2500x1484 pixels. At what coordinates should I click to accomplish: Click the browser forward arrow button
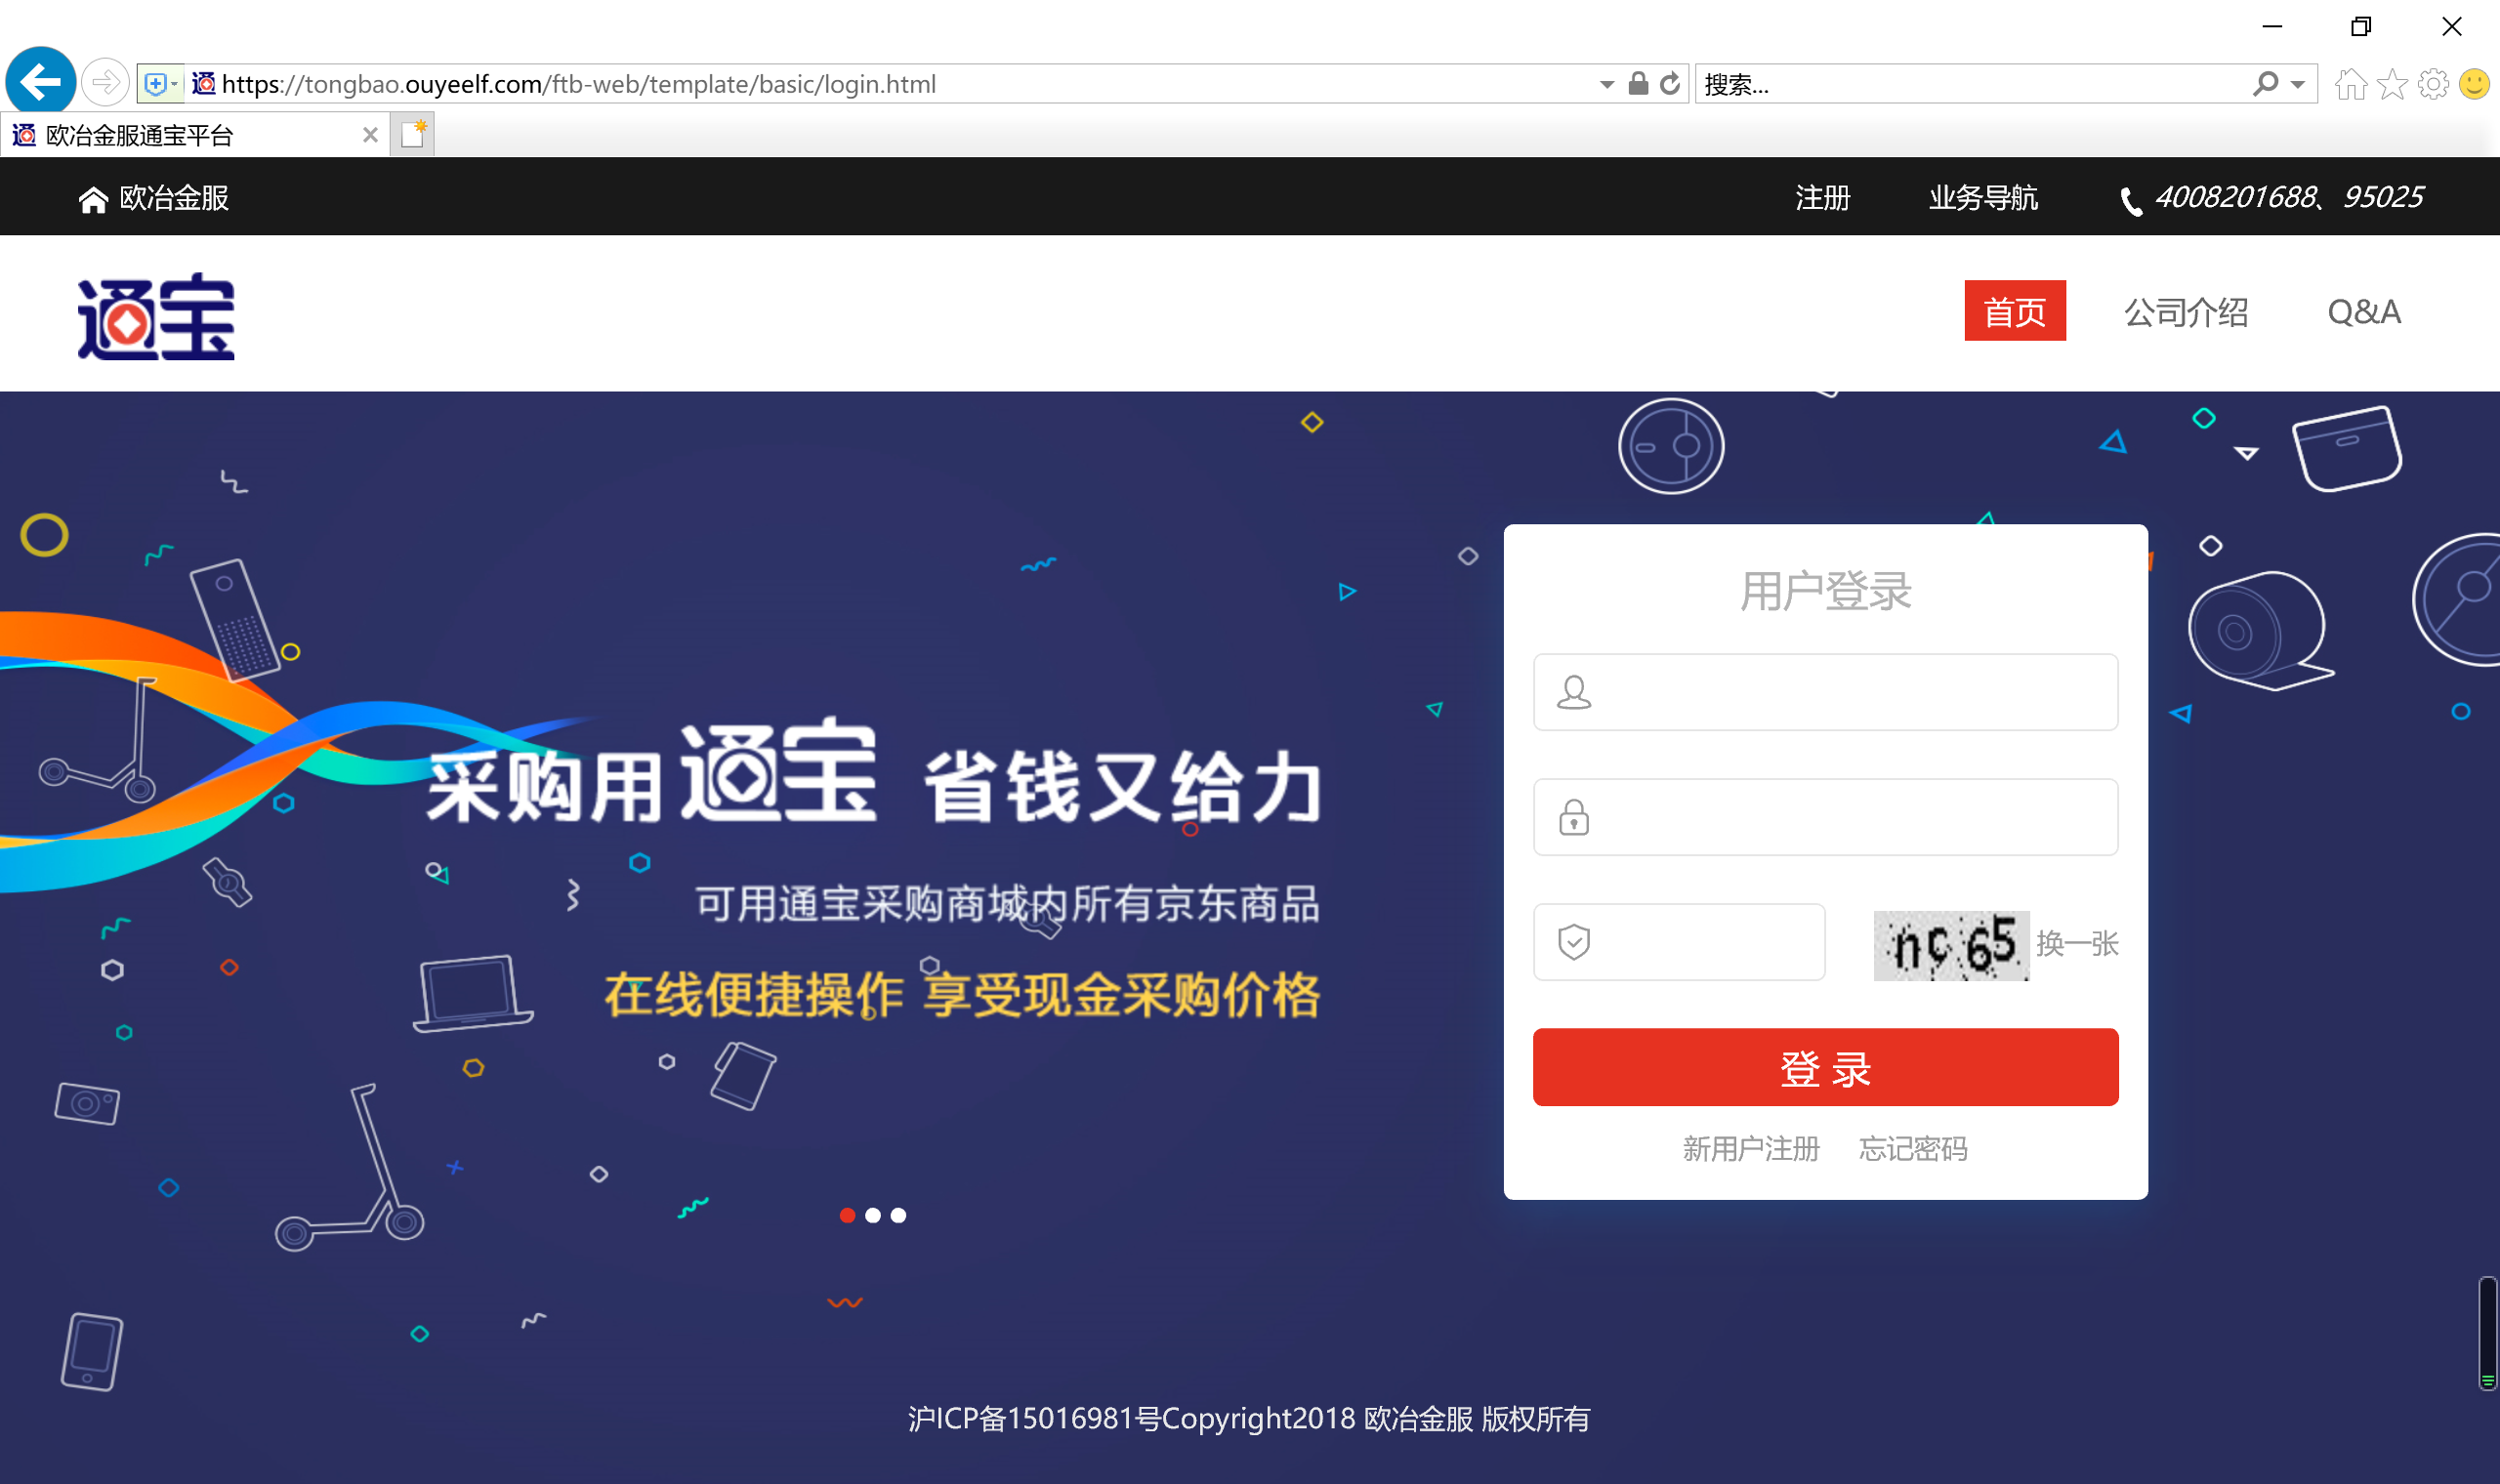click(x=105, y=83)
